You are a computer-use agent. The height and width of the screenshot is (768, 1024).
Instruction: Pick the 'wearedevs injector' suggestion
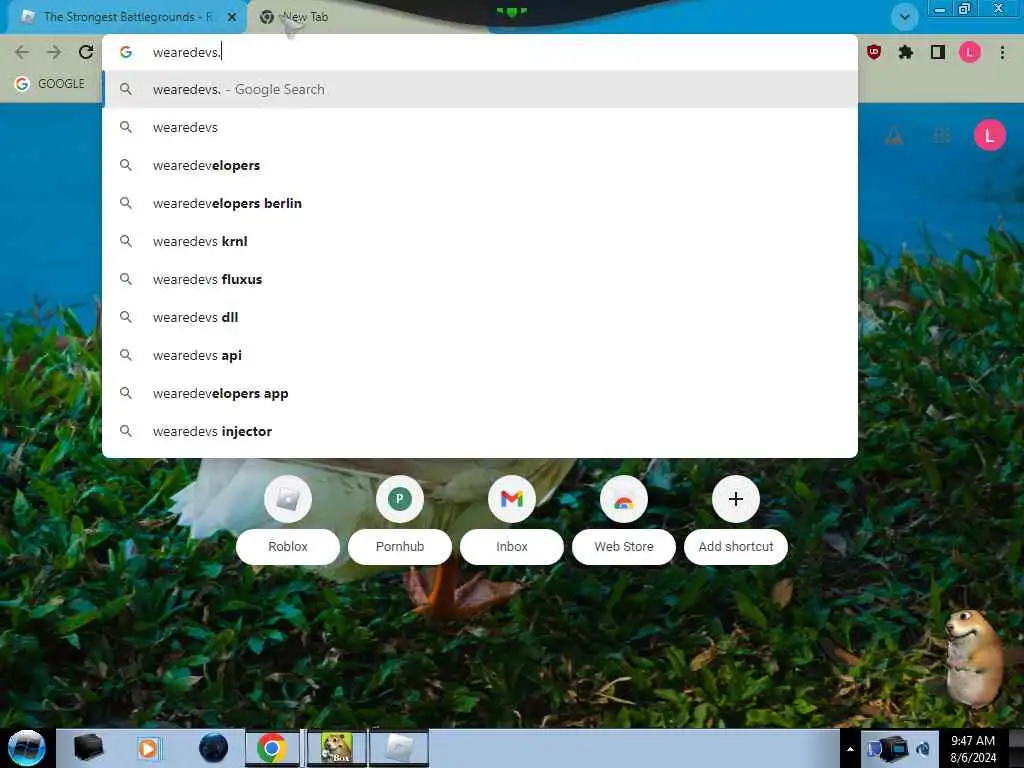coord(480,431)
